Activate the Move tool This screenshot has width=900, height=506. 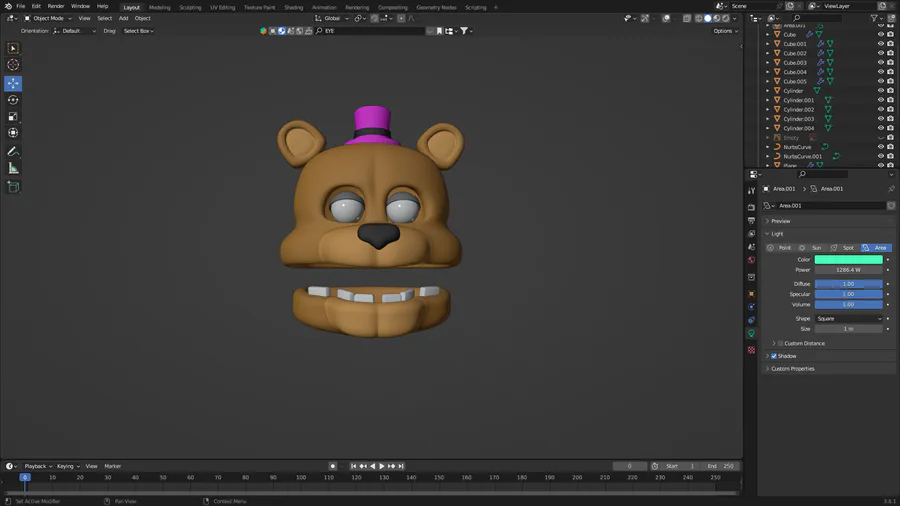coord(13,83)
